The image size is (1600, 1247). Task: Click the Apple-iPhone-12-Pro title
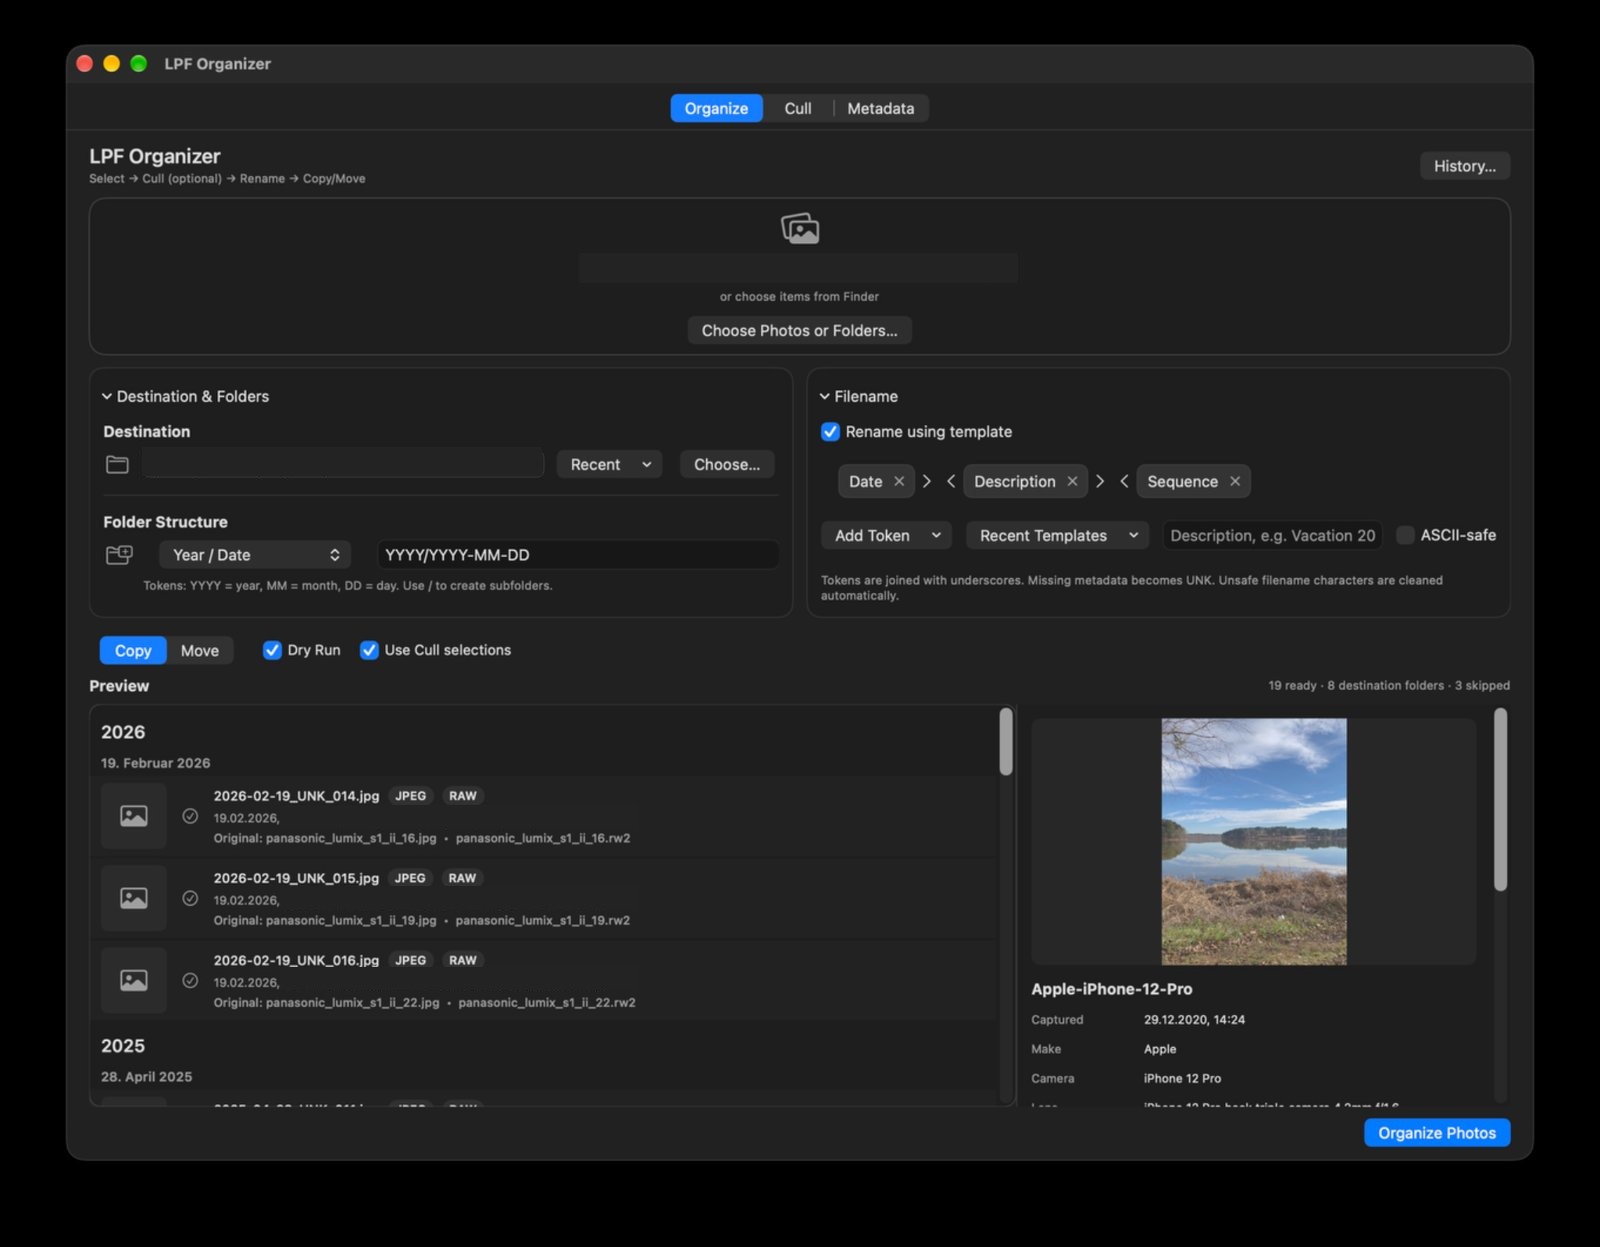pyautogui.click(x=1112, y=989)
